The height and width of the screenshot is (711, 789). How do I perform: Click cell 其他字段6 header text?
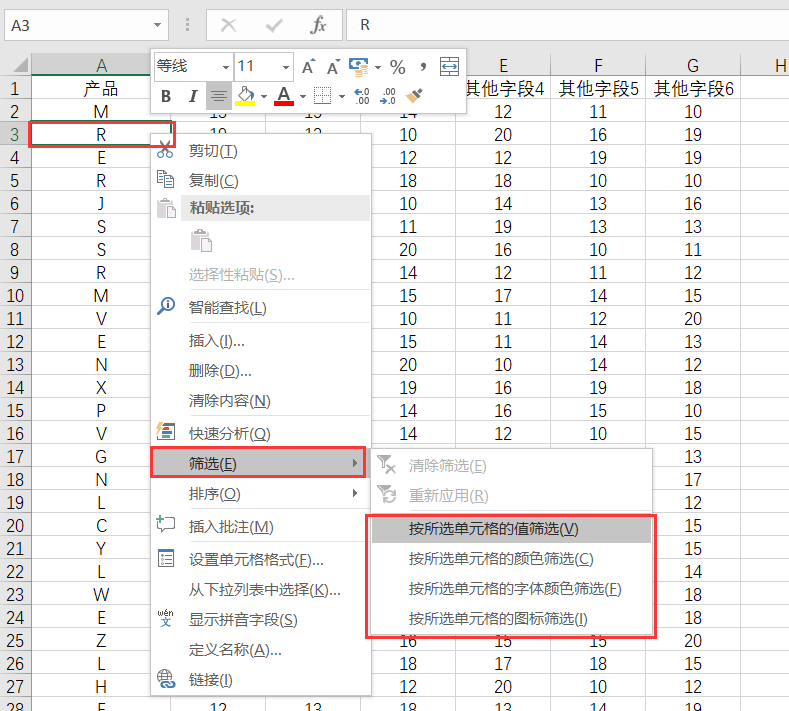[x=693, y=89]
